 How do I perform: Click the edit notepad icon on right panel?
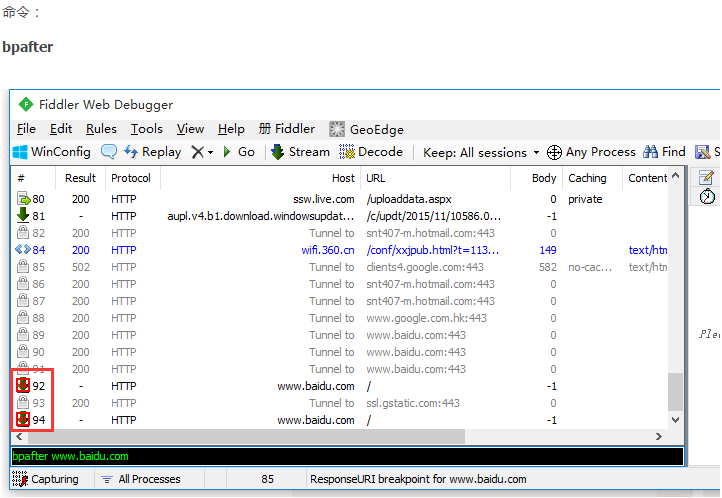[x=706, y=177]
